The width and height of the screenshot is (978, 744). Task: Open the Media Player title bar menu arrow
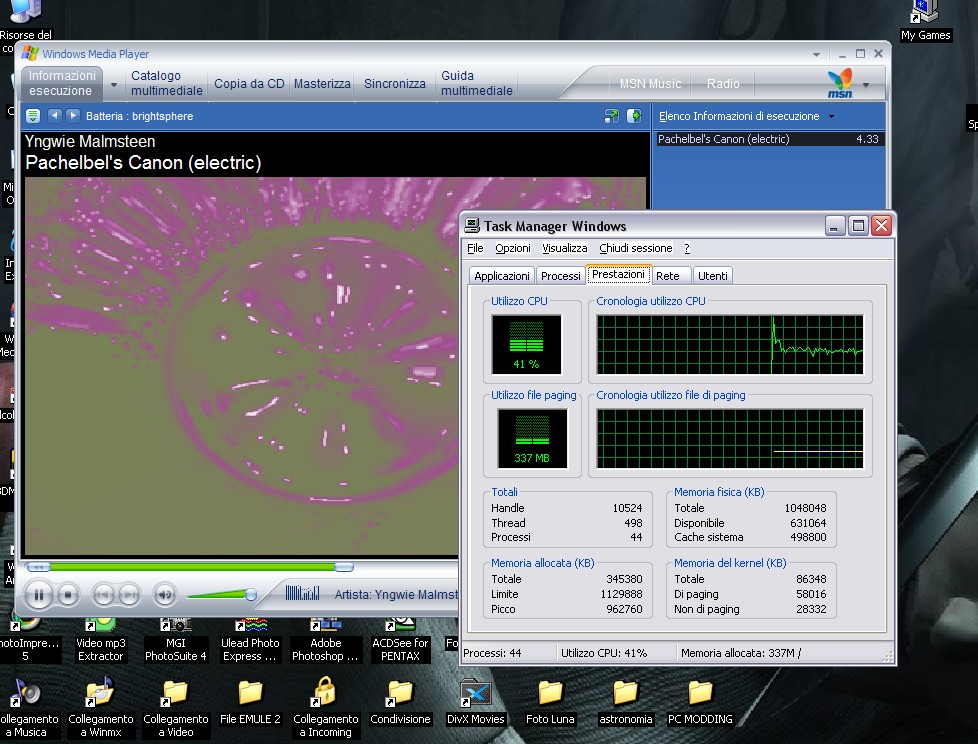pyautogui.click(x=816, y=54)
